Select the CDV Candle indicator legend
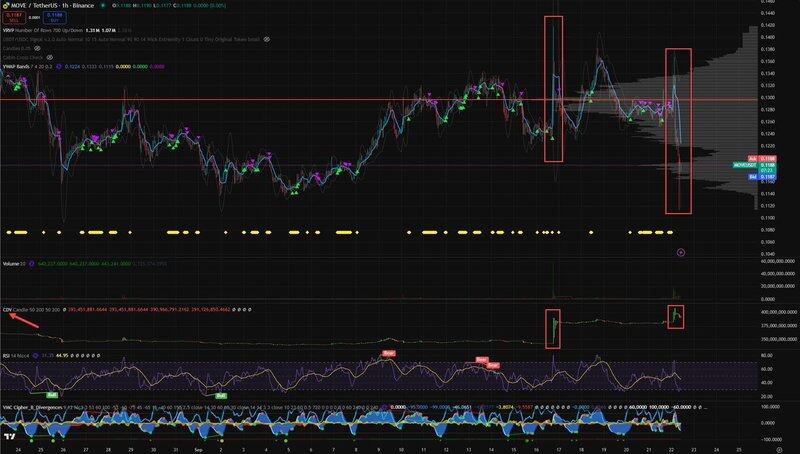Image resolution: width=800 pixels, height=454 pixels. [x=31, y=310]
